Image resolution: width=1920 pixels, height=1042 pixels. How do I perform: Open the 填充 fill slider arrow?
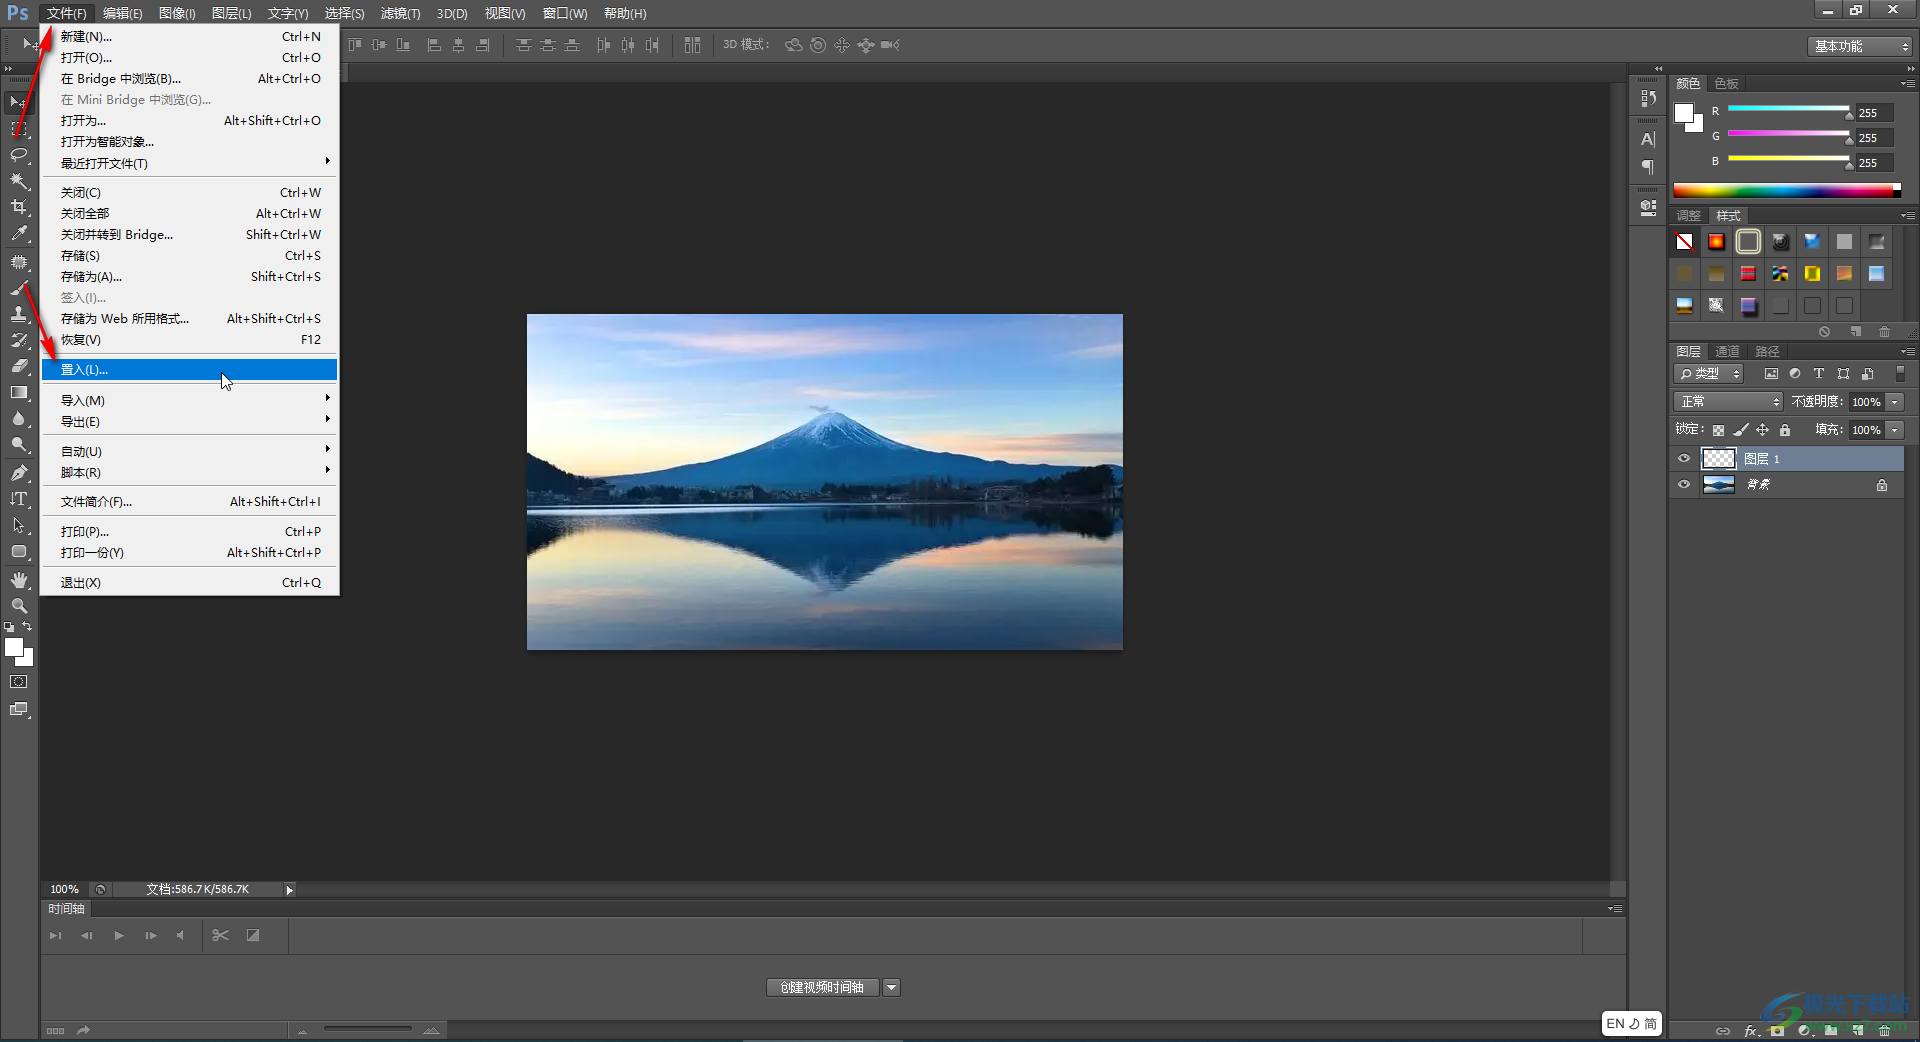click(x=1895, y=430)
